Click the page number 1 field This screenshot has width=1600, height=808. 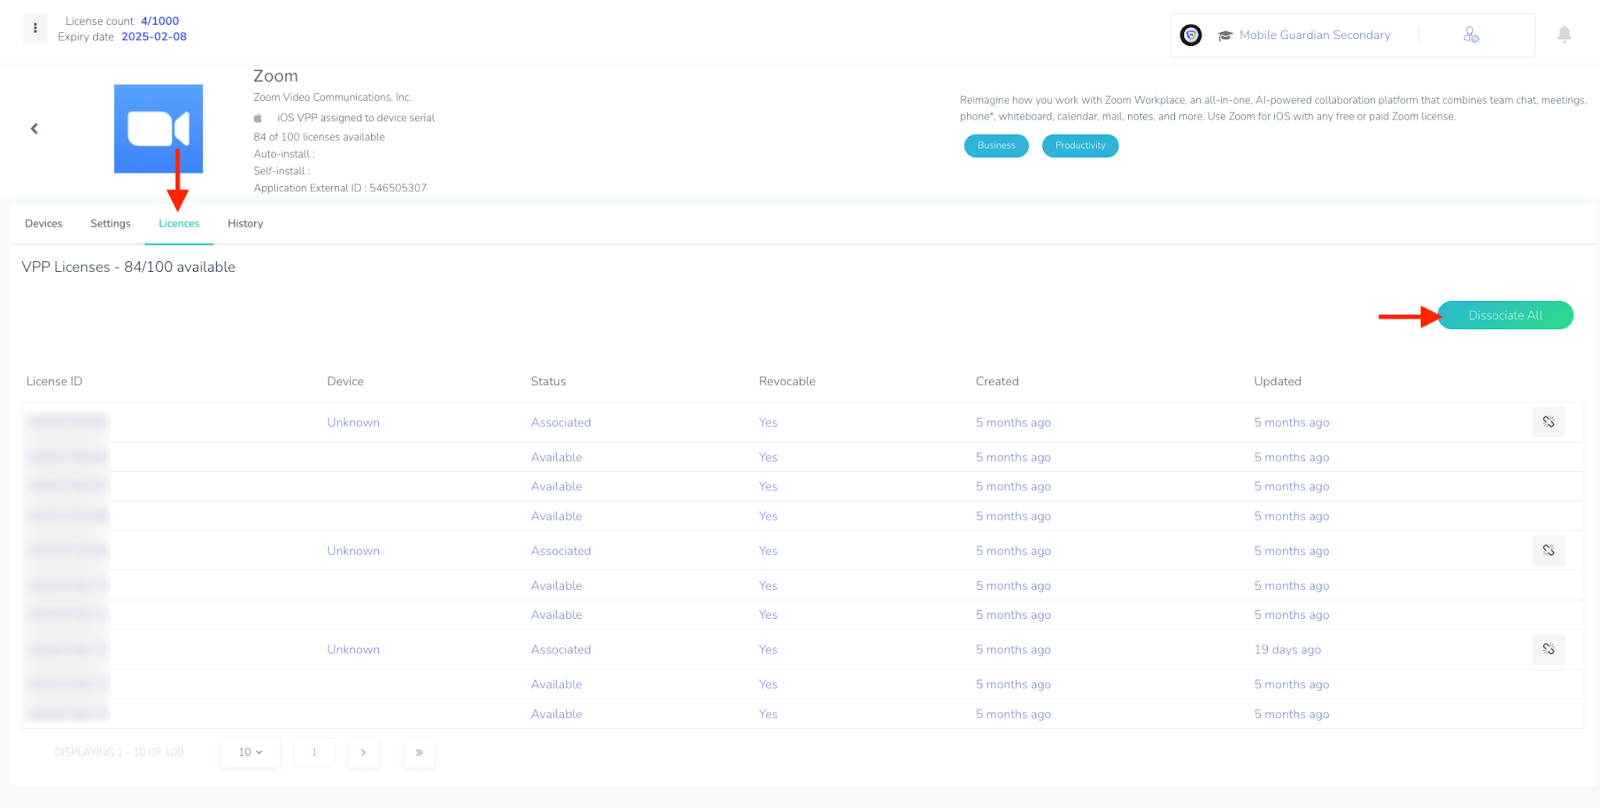point(314,752)
